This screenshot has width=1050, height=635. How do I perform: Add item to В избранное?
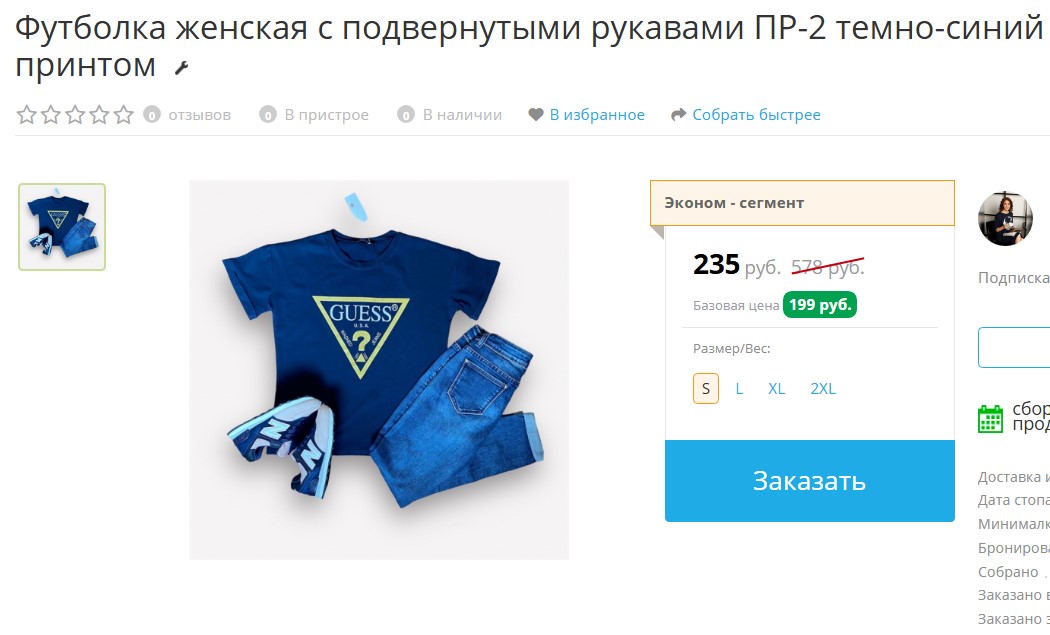(x=597, y=115)
